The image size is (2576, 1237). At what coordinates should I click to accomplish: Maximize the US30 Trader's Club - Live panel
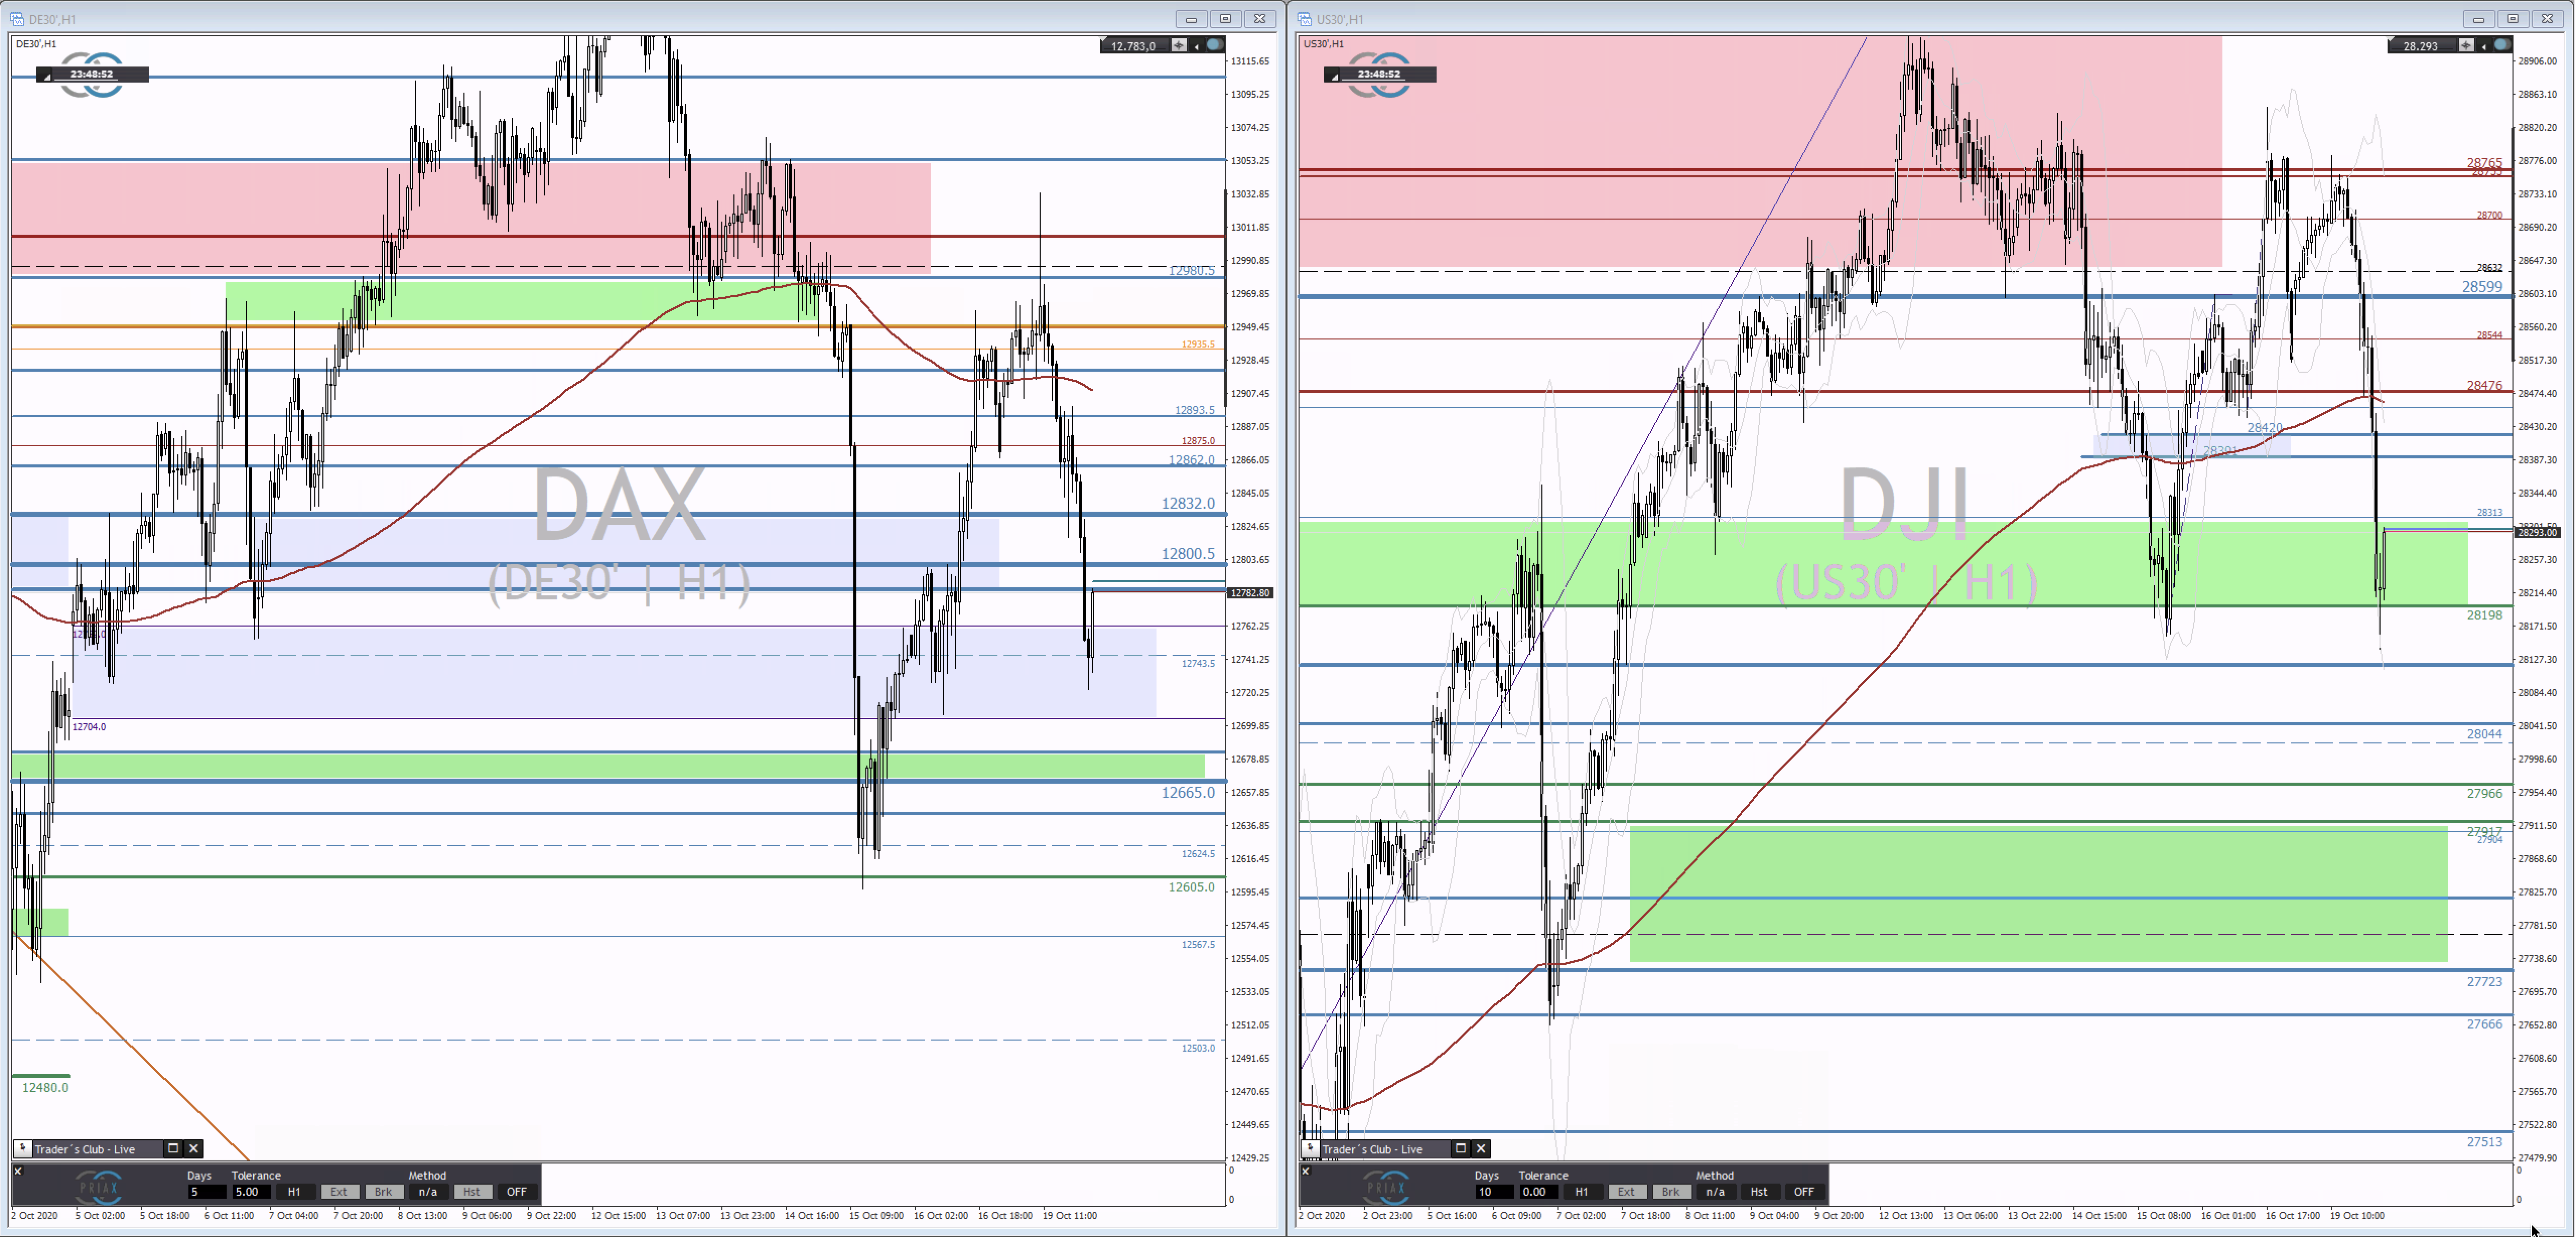tap(1460, 1148)
